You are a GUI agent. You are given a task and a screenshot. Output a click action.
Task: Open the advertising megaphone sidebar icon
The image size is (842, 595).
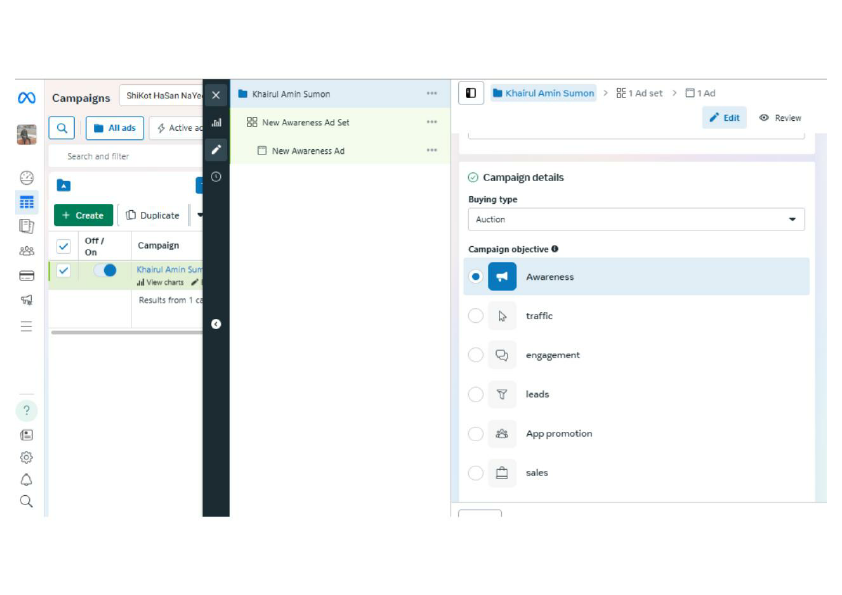[x=27, y=300]
